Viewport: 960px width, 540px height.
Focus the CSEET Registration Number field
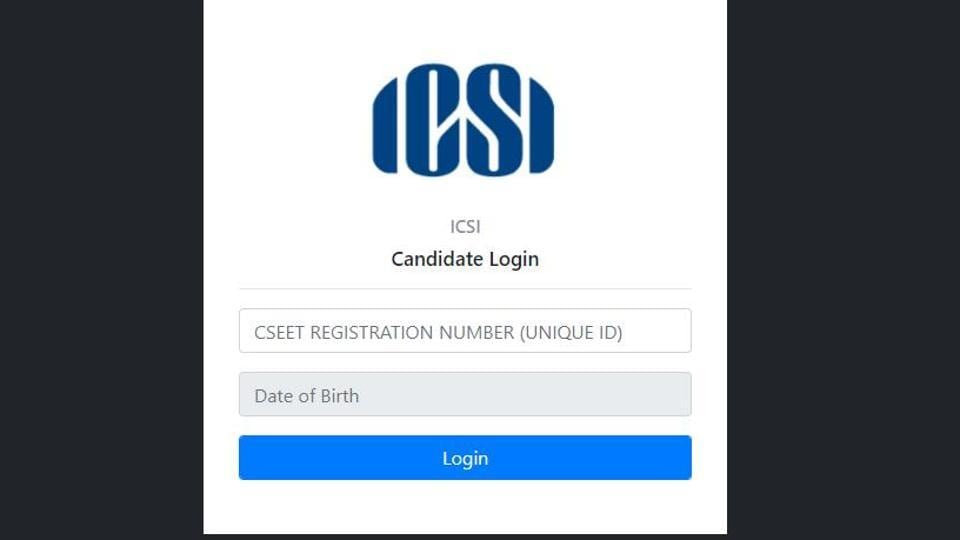tap(465, 331)
